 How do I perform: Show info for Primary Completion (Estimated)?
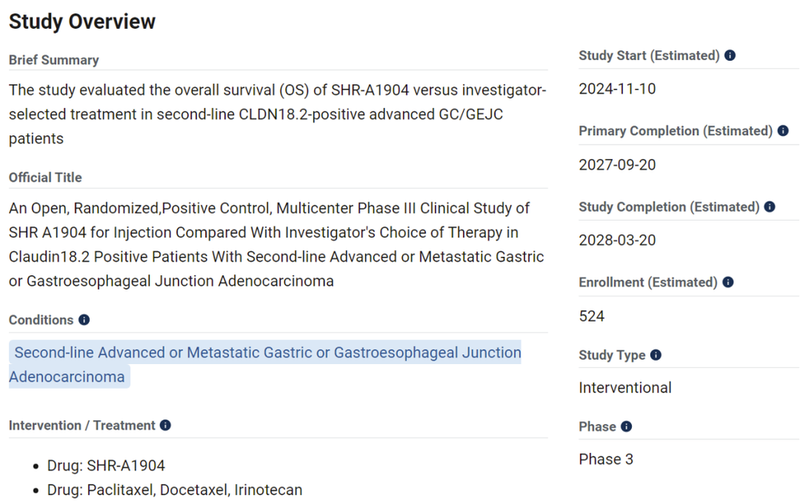click(783, 131)
